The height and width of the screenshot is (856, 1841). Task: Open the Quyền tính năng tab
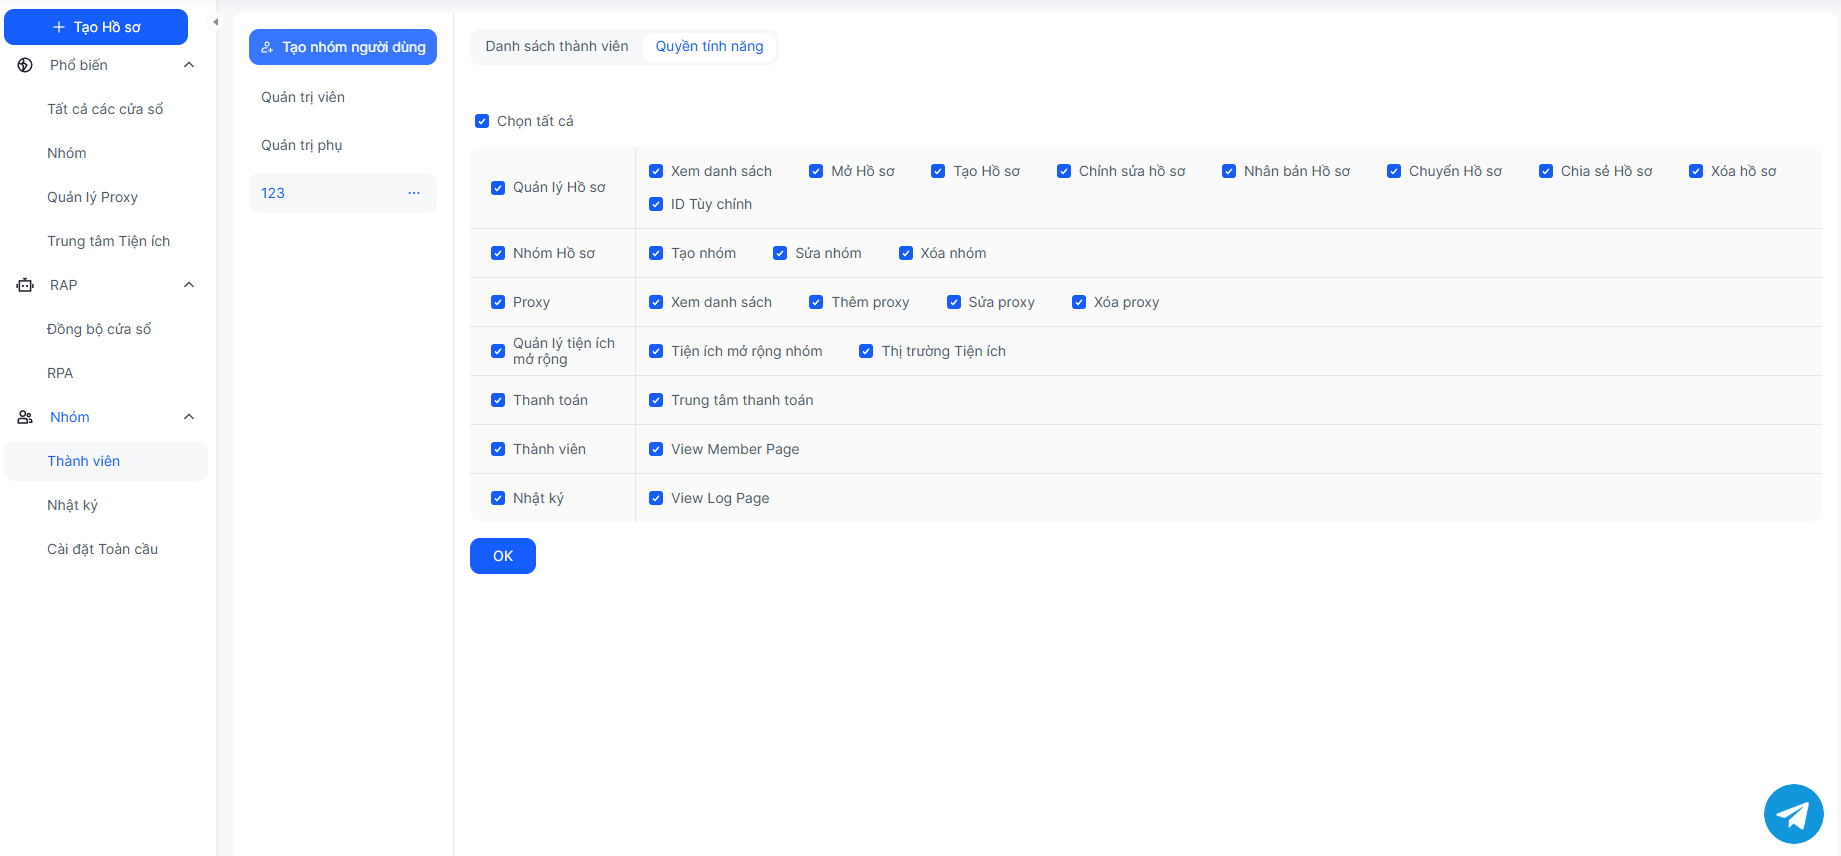click(709, 46)
